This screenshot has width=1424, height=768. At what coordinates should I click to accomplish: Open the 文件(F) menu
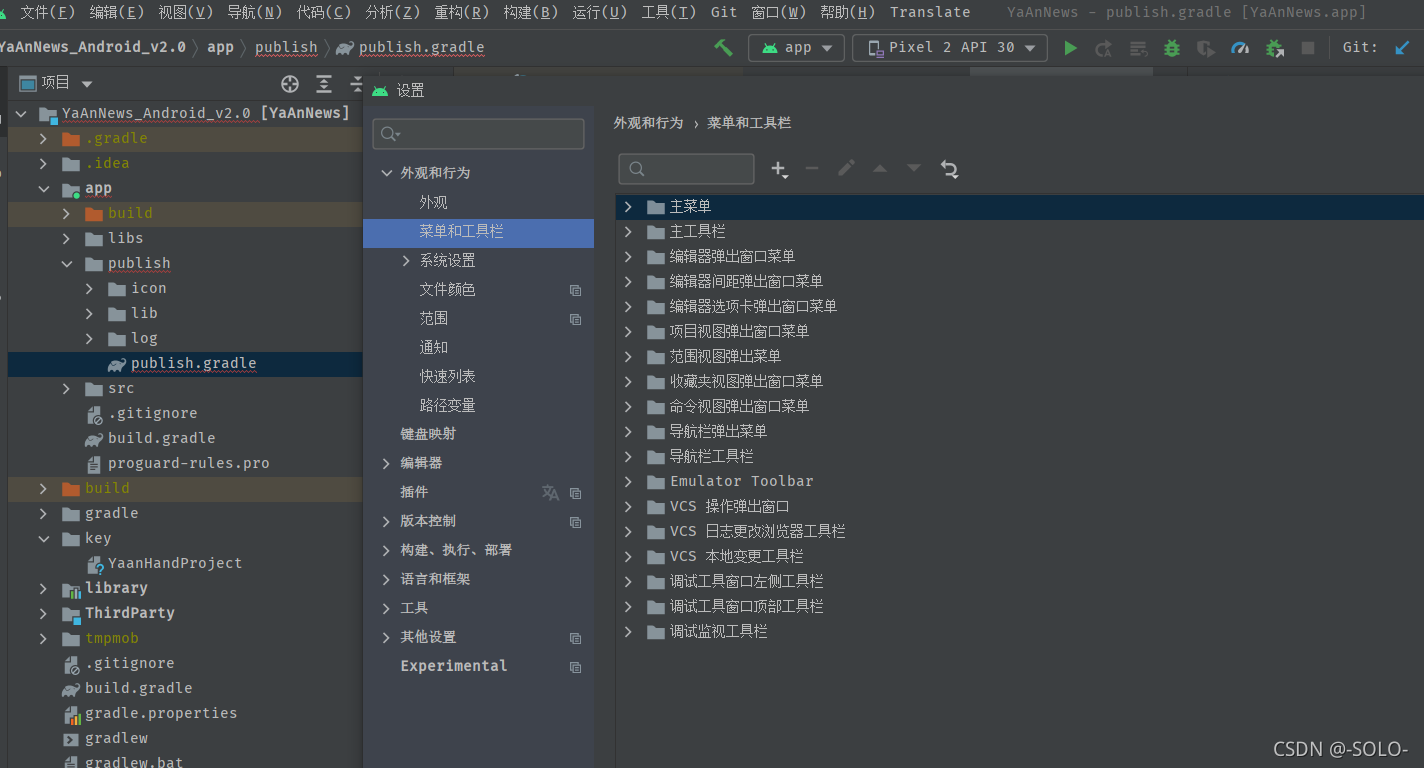48,12
